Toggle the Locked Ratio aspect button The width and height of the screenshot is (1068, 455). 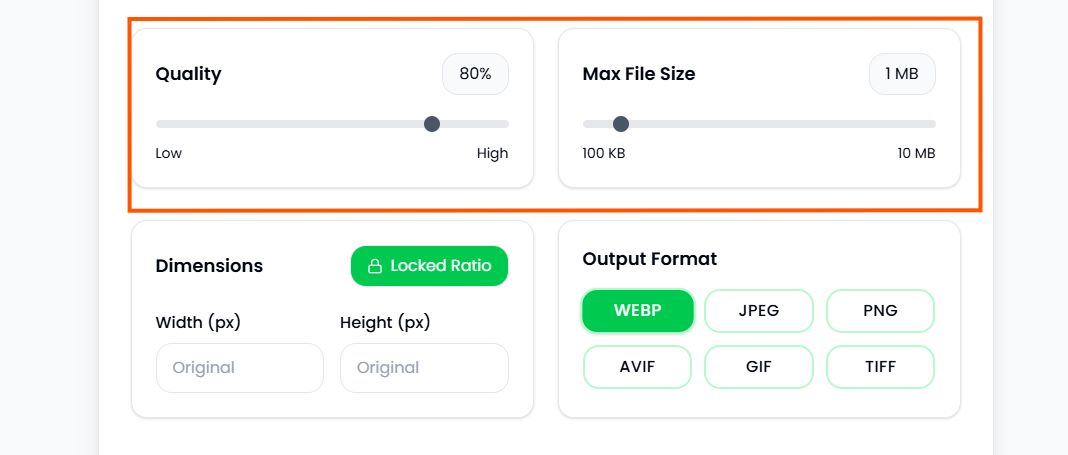(x=429, y=266)
